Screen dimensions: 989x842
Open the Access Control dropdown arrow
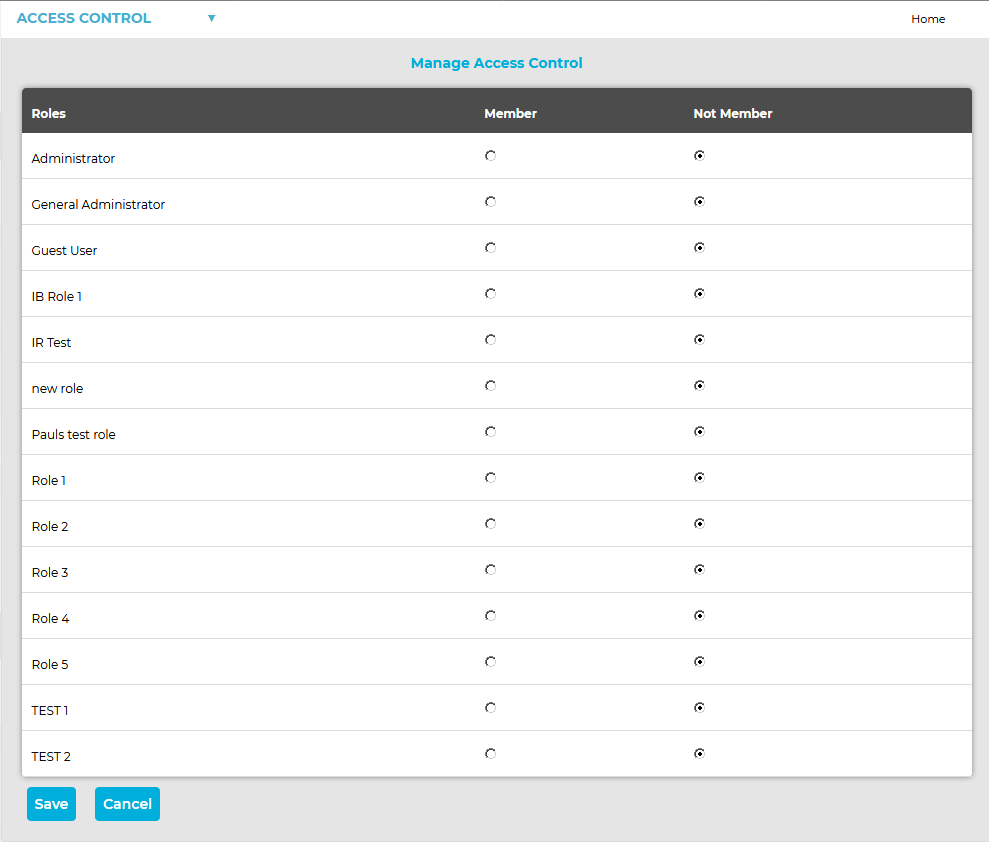(x=212, y=18)
